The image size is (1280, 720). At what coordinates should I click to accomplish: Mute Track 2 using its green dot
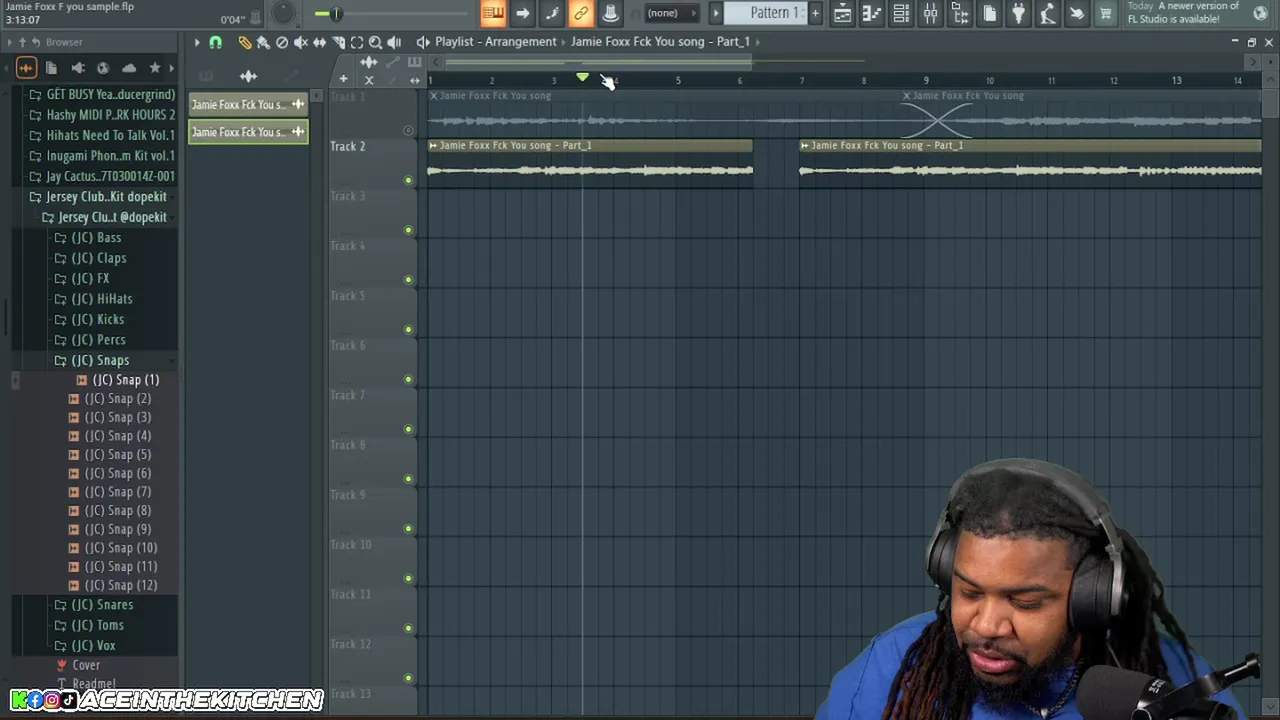(x=408, y=180)
